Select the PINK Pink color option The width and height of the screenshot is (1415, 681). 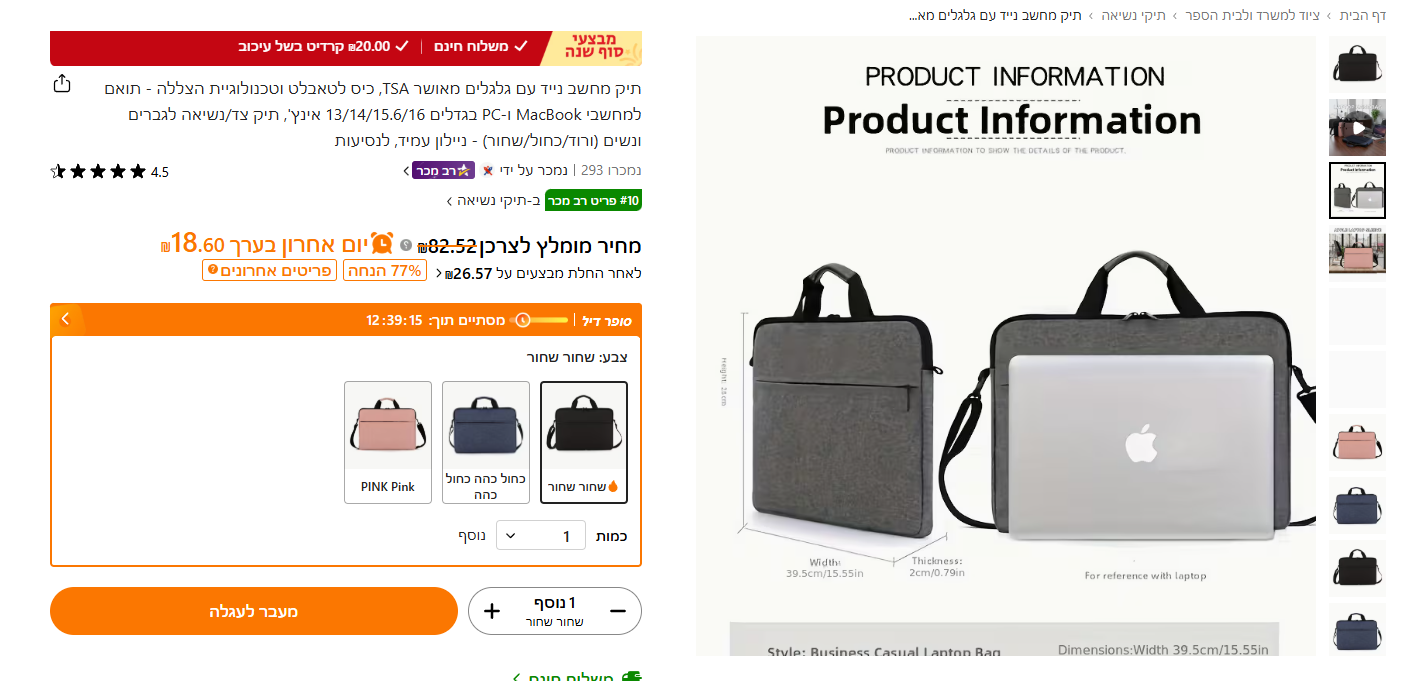(388, 442)
